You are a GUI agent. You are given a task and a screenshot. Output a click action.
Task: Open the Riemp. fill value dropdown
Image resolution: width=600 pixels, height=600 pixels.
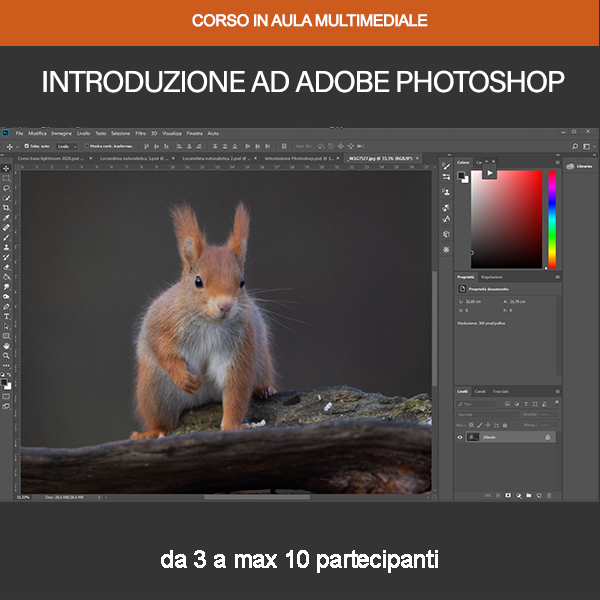[555, 425]
